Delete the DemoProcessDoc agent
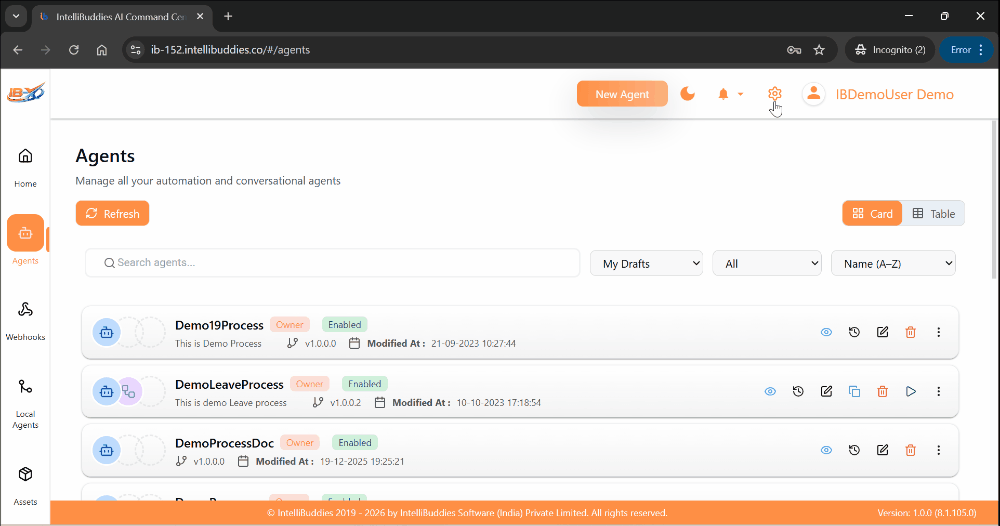This screenshot has height=526, width=1000. pos(910,450)
